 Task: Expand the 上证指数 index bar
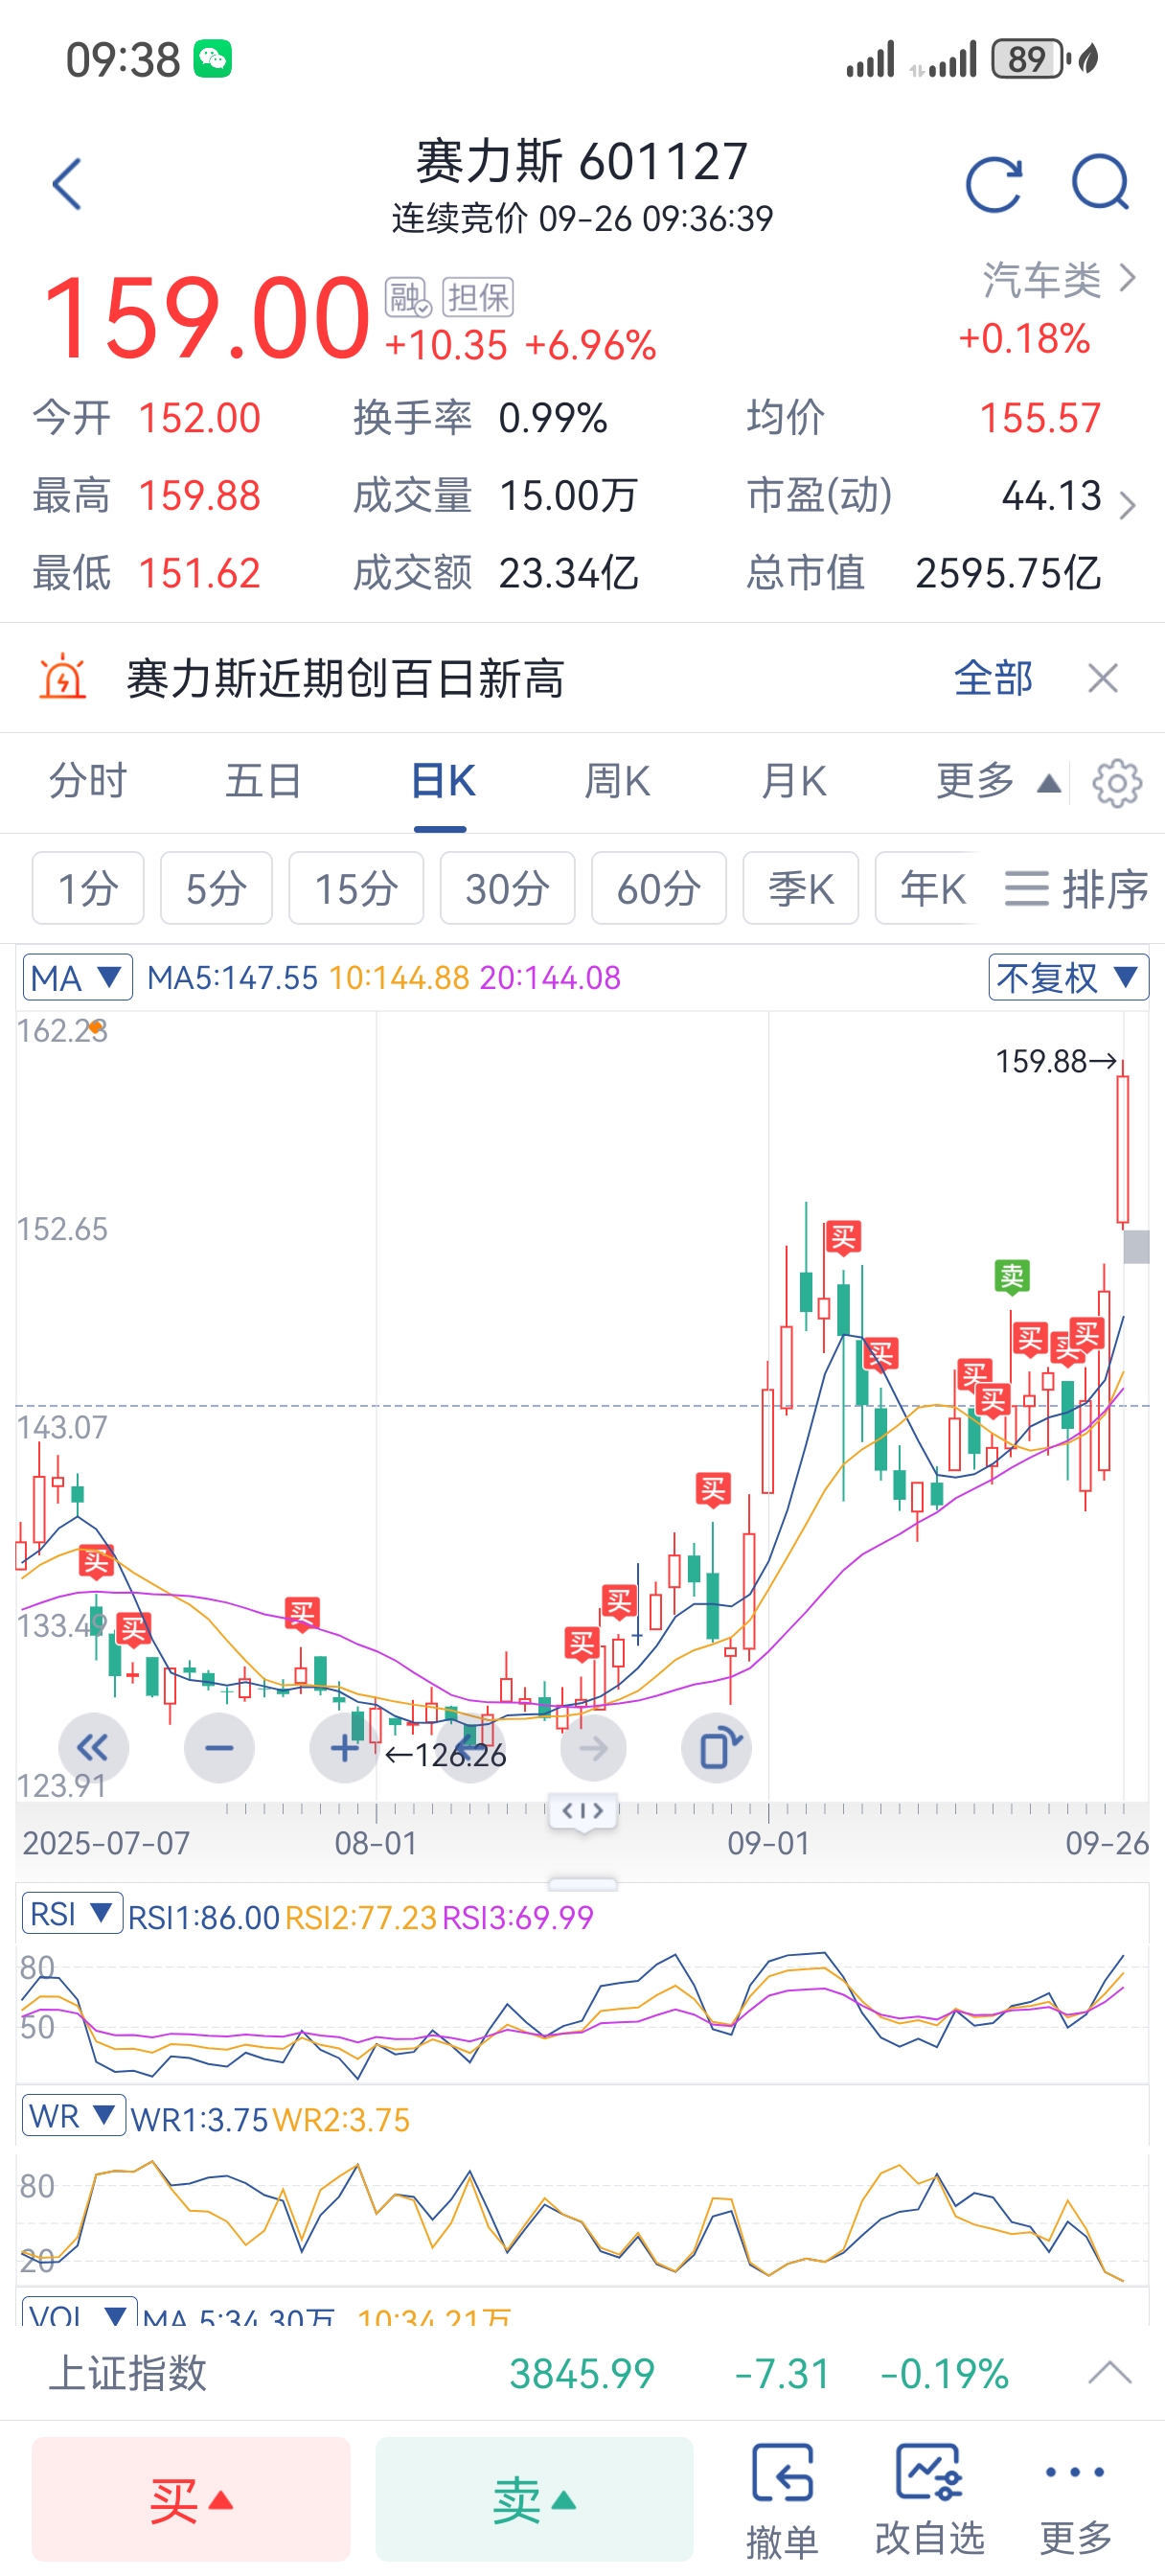[x=1109, y=2372]
